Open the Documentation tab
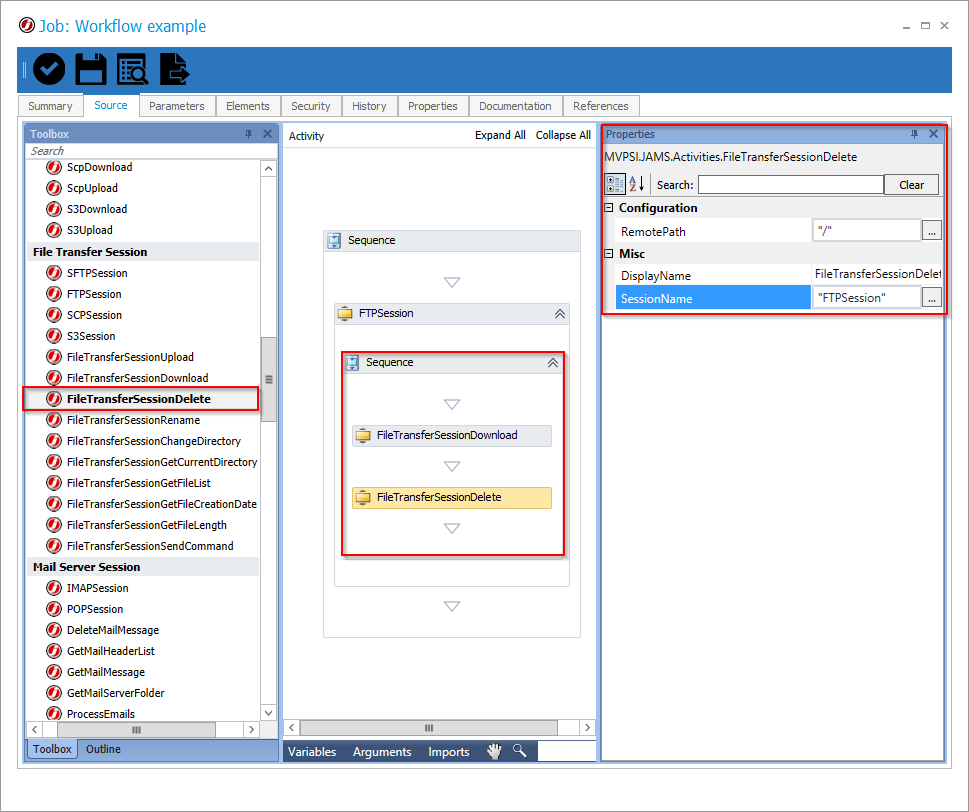Viewport: 969px width, 812px height. pos(515,106)
